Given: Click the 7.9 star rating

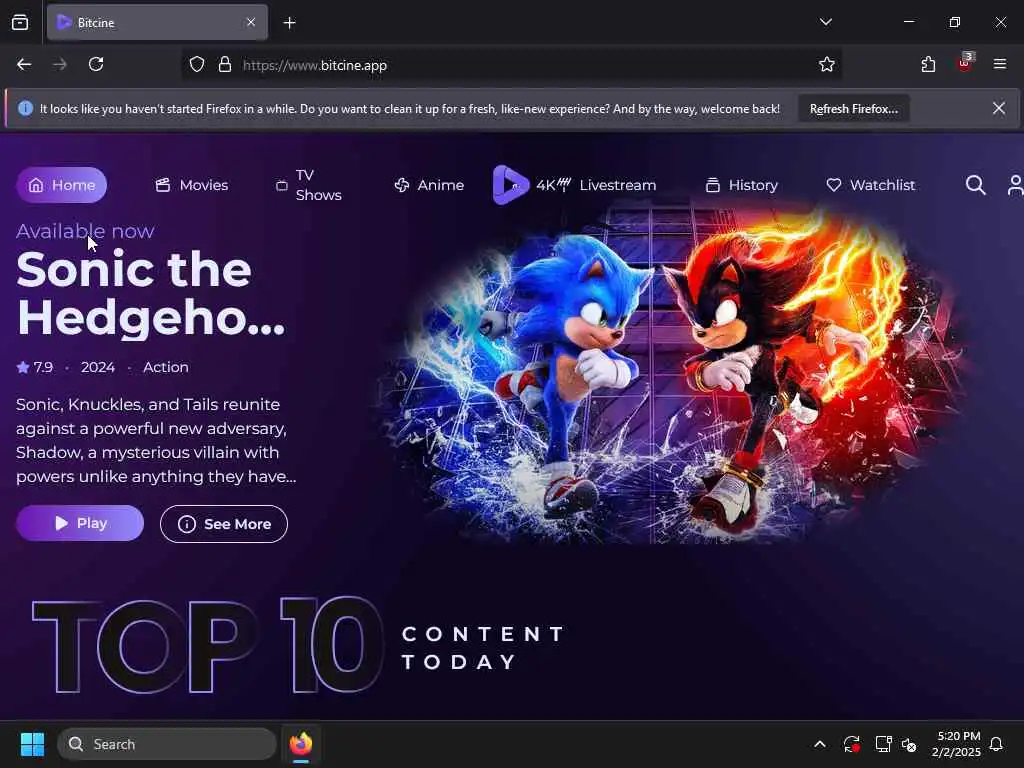Looking at the screenshot, I should (35, 367).
